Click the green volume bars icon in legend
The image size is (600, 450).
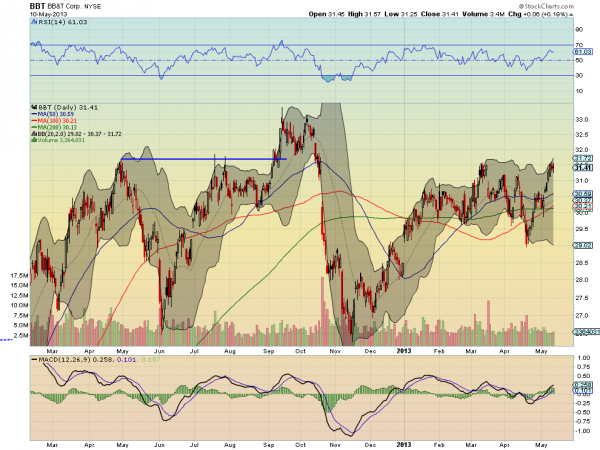[34, 140]
